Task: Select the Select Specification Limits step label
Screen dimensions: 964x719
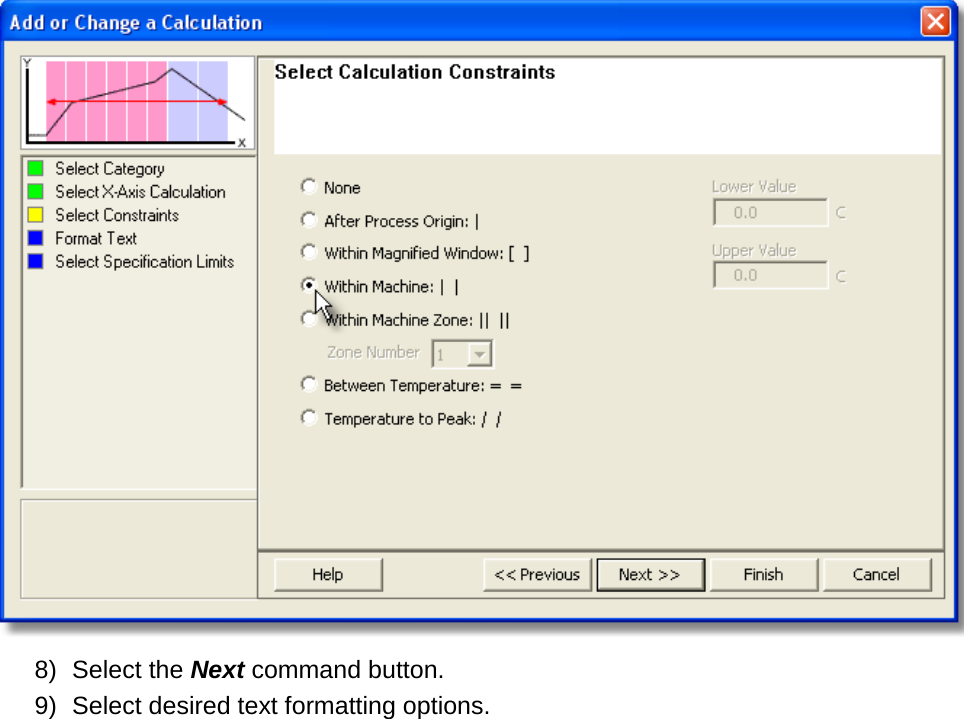Action: [144, 262]
